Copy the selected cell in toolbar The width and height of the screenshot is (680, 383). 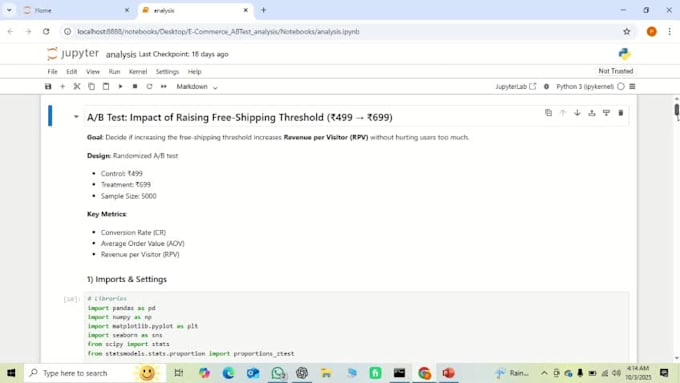(92, 87)
